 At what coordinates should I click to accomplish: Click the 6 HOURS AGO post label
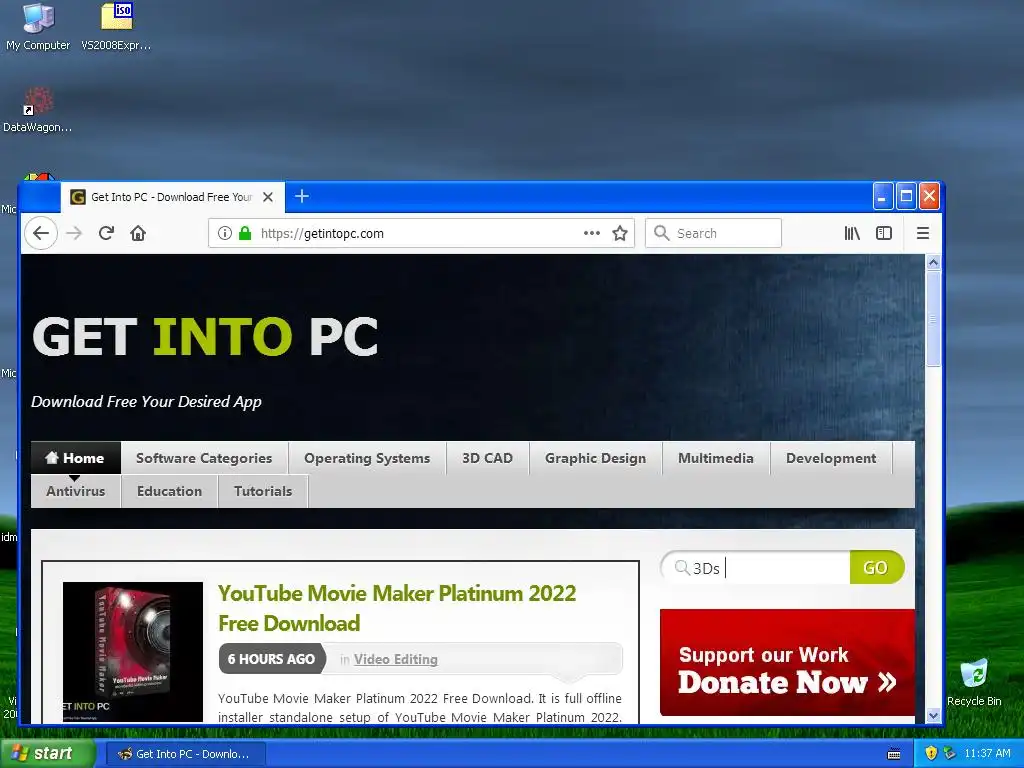coord(272,659)
